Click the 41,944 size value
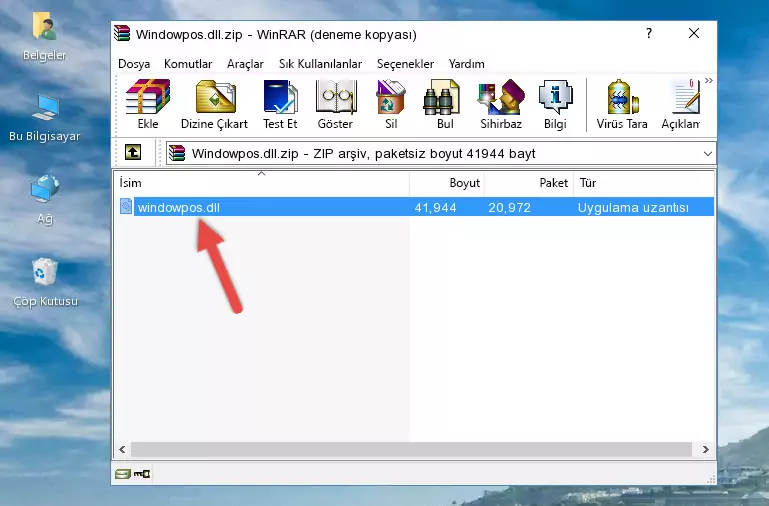Screen dimensions: 769x506 pos(435,207)
